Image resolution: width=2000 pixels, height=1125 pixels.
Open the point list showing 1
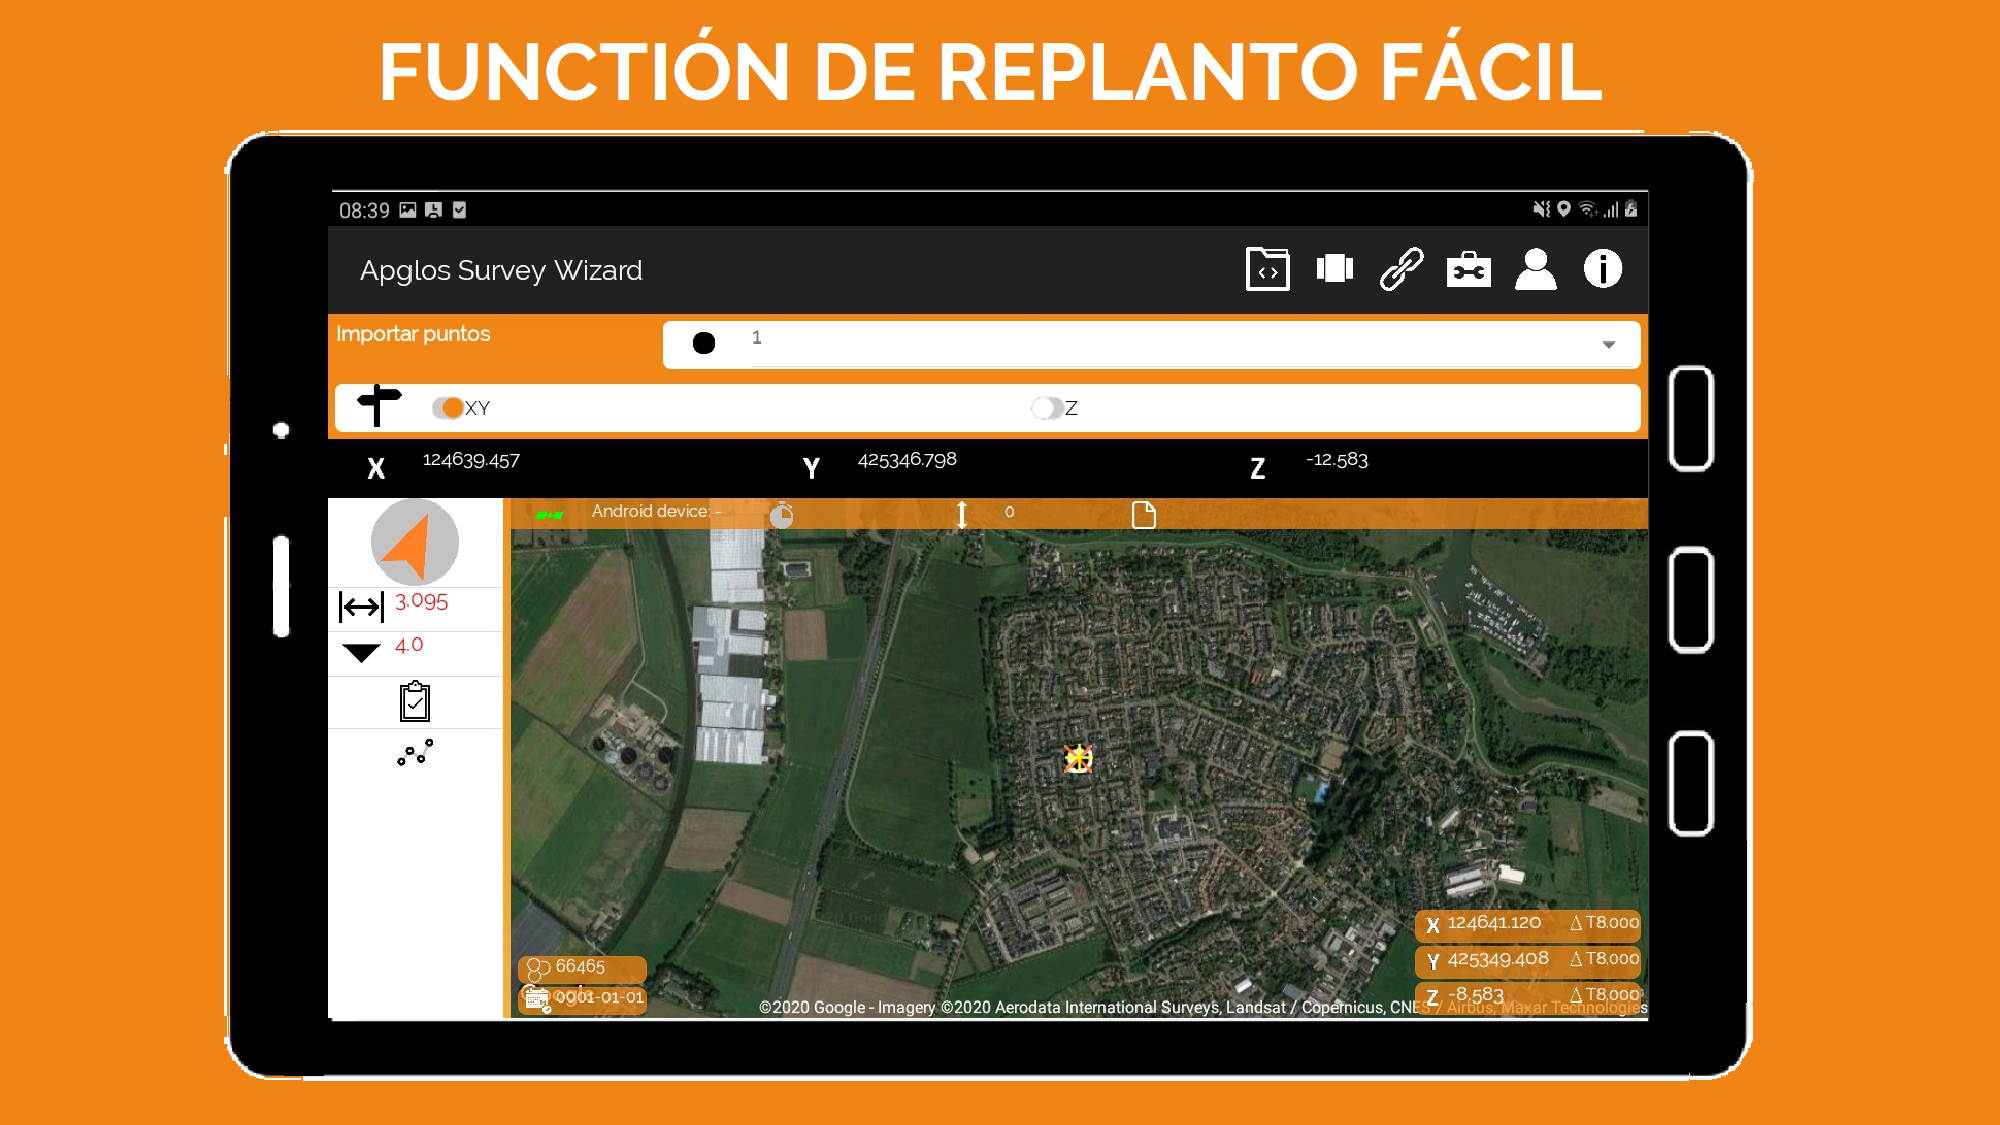tap(1151, 344)
